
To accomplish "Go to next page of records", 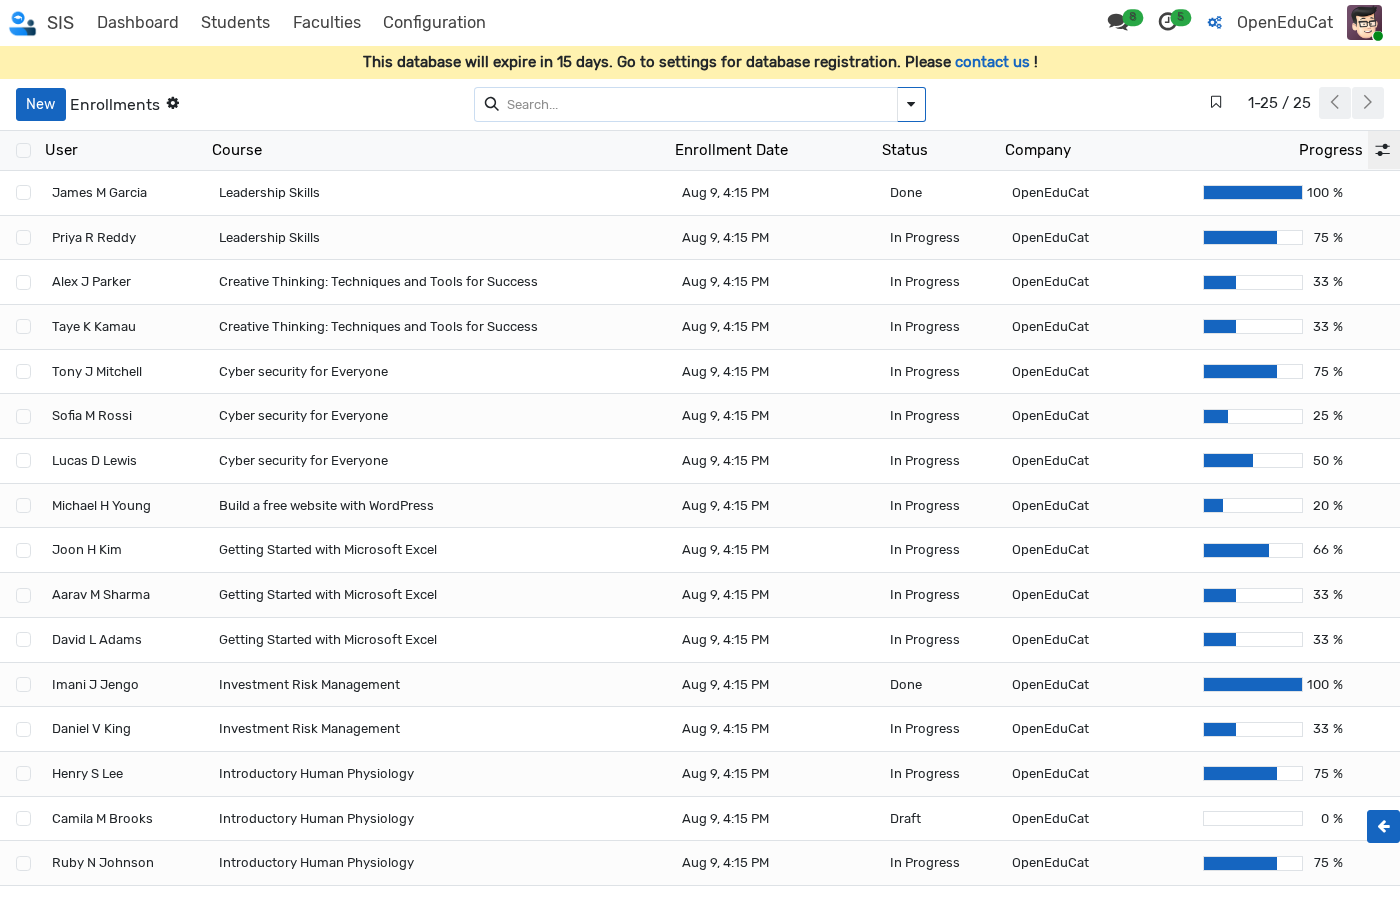I will [1368, 103].
